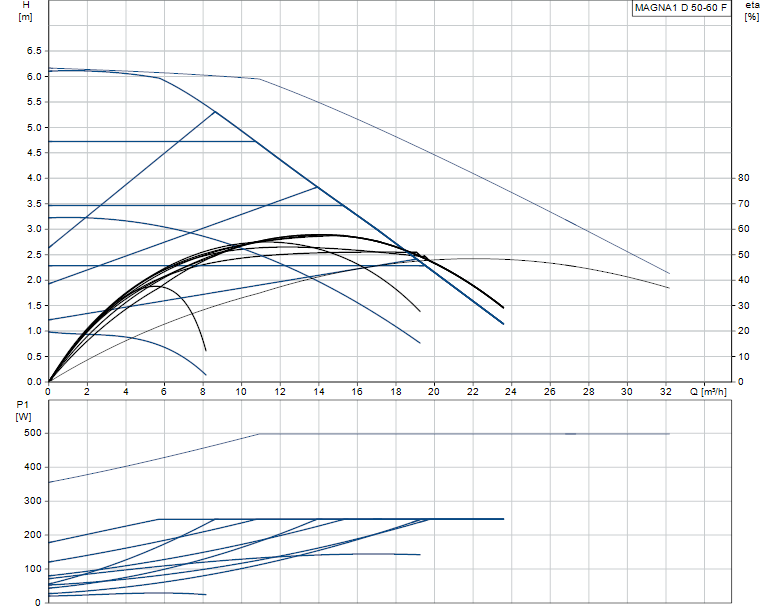Click the 16 tick on Q axis
This screenshot has width=774, height=611.
pos(357,391)
